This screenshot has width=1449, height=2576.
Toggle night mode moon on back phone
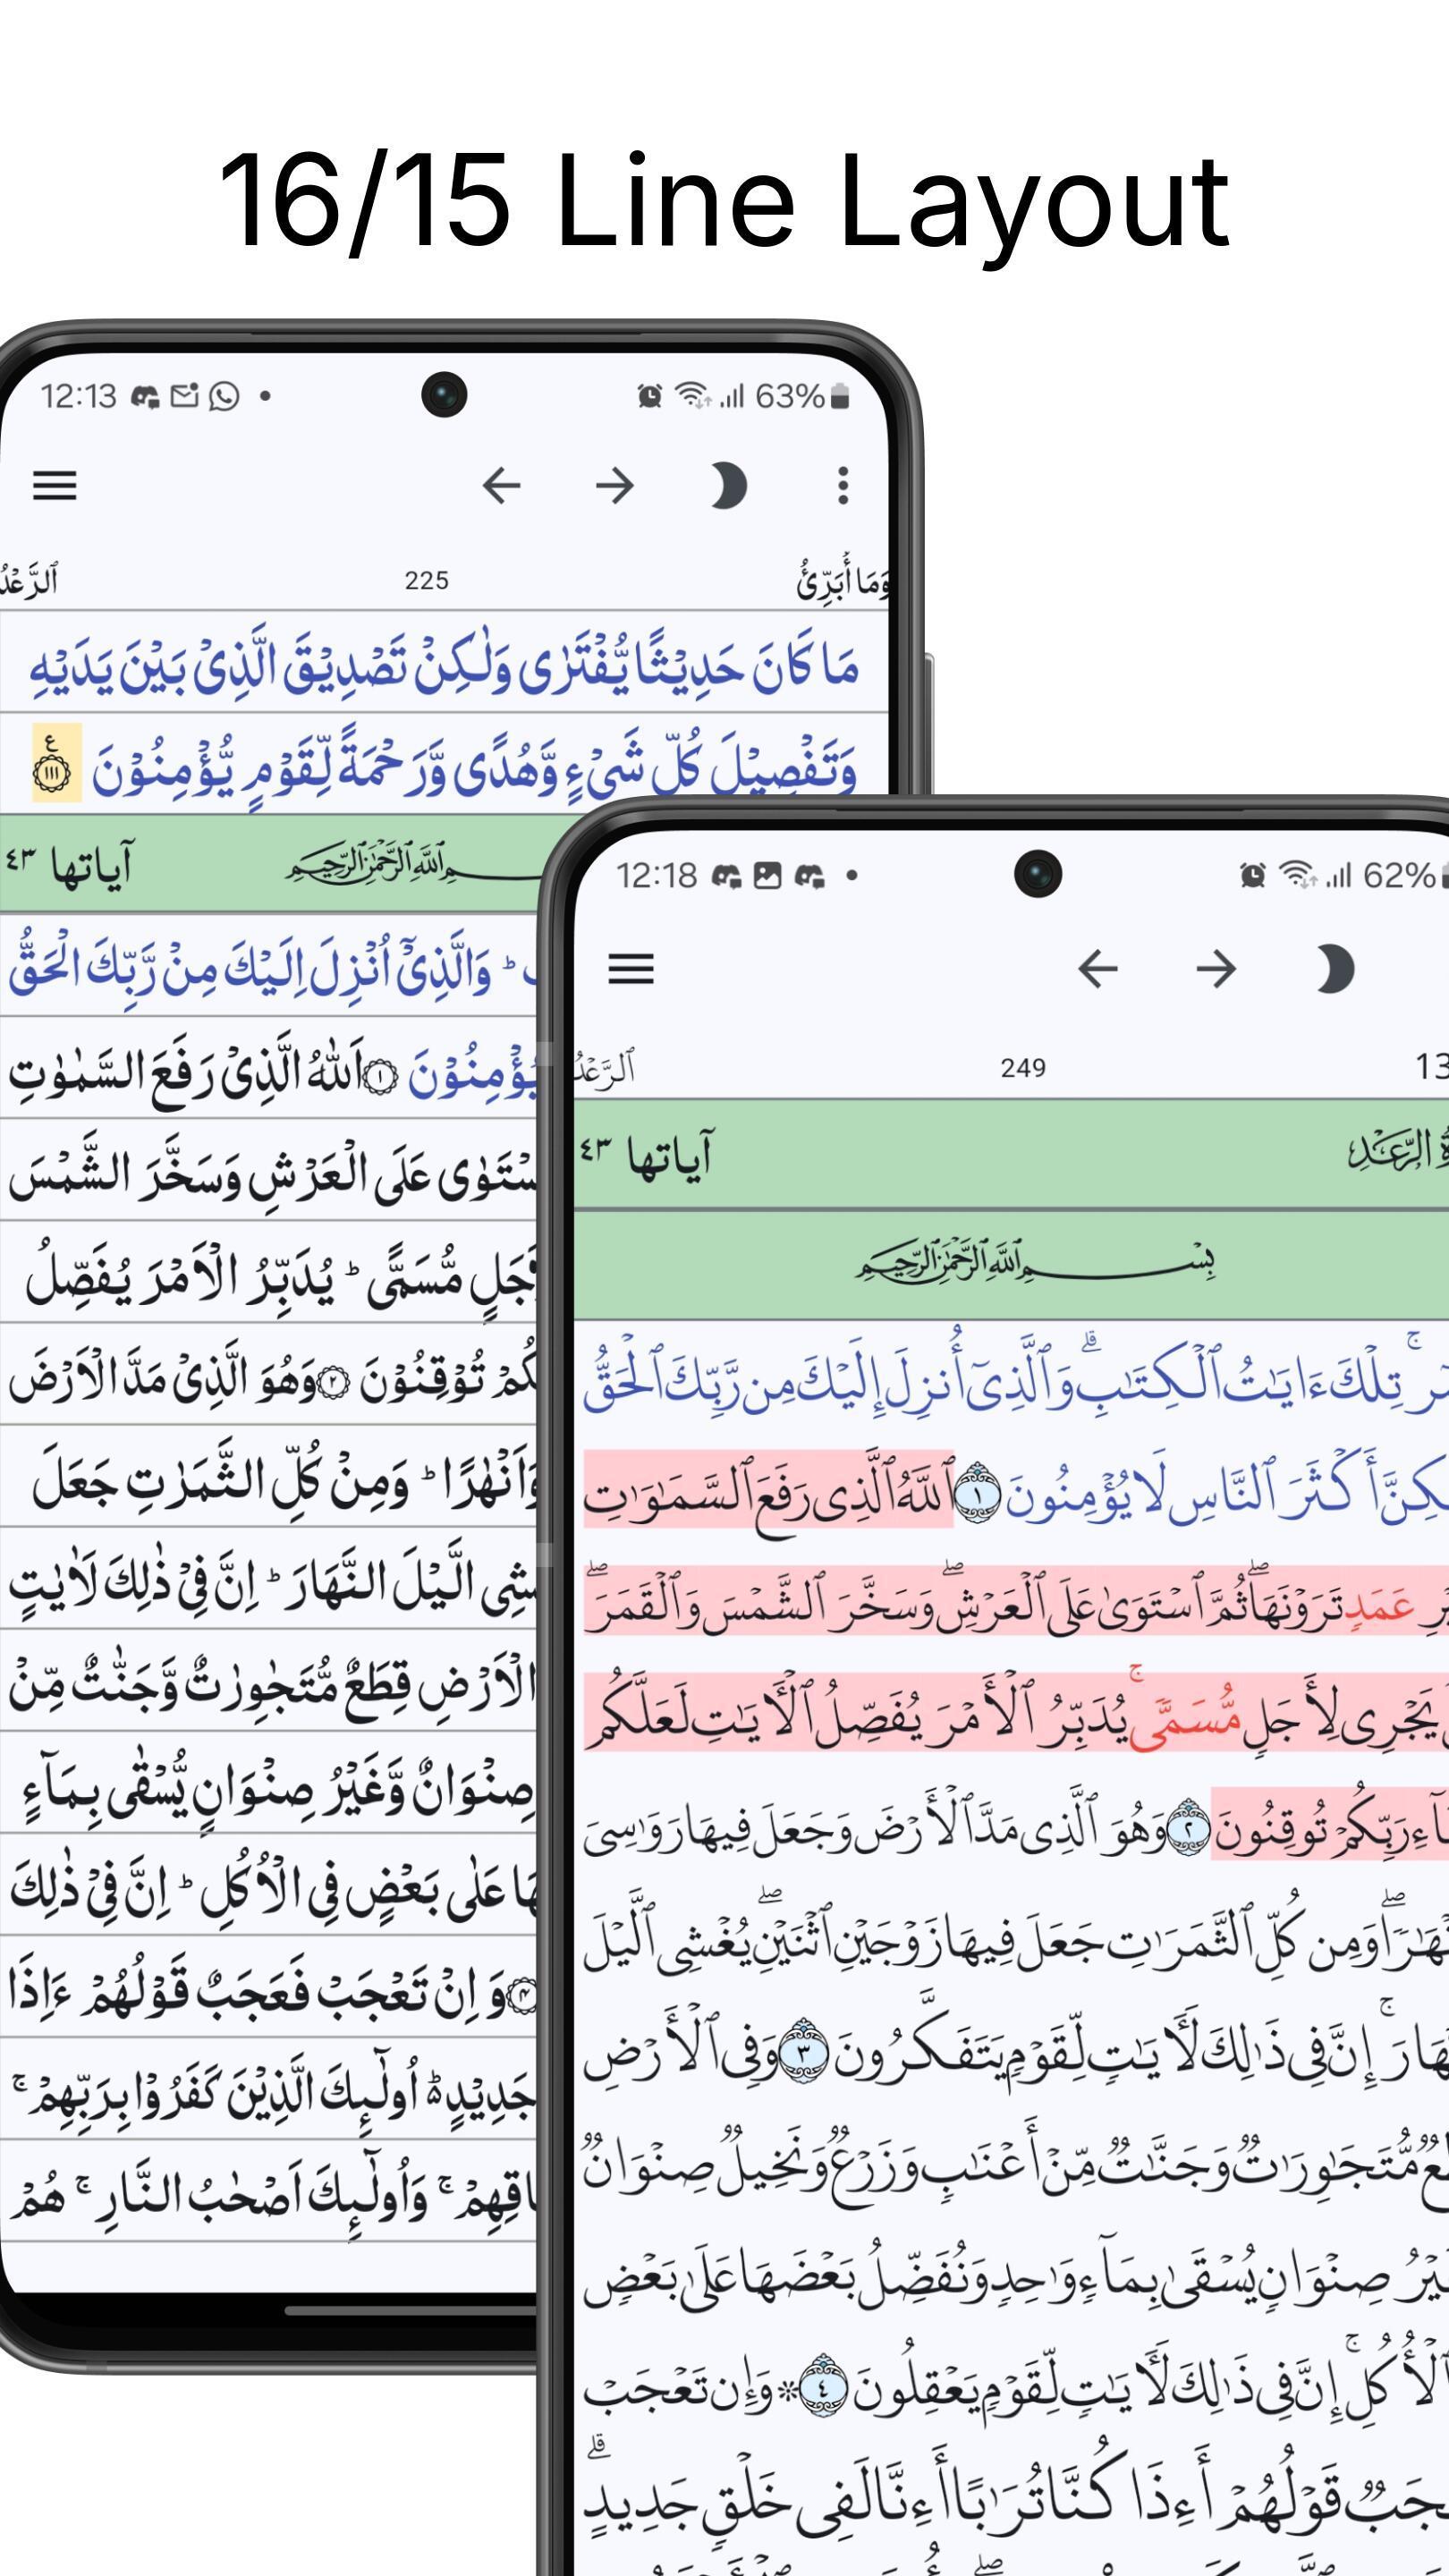tap(727, 486)
